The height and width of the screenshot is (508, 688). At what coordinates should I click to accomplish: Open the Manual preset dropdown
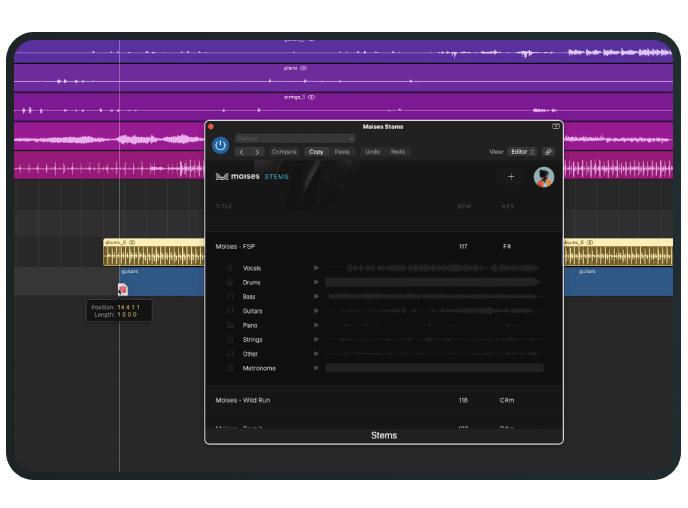coord(294,139)
